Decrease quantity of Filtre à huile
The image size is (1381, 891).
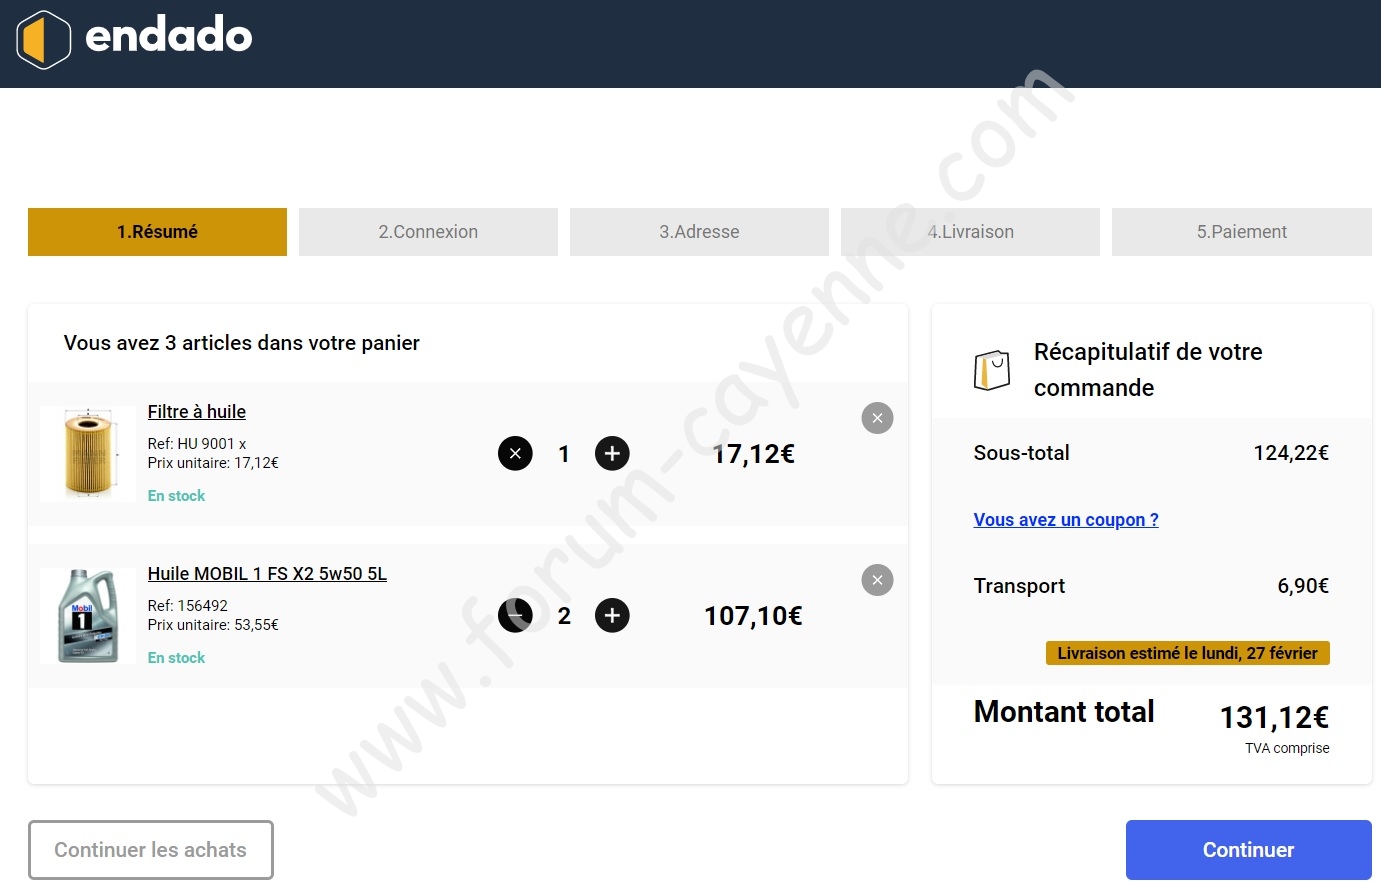point(515,454)
